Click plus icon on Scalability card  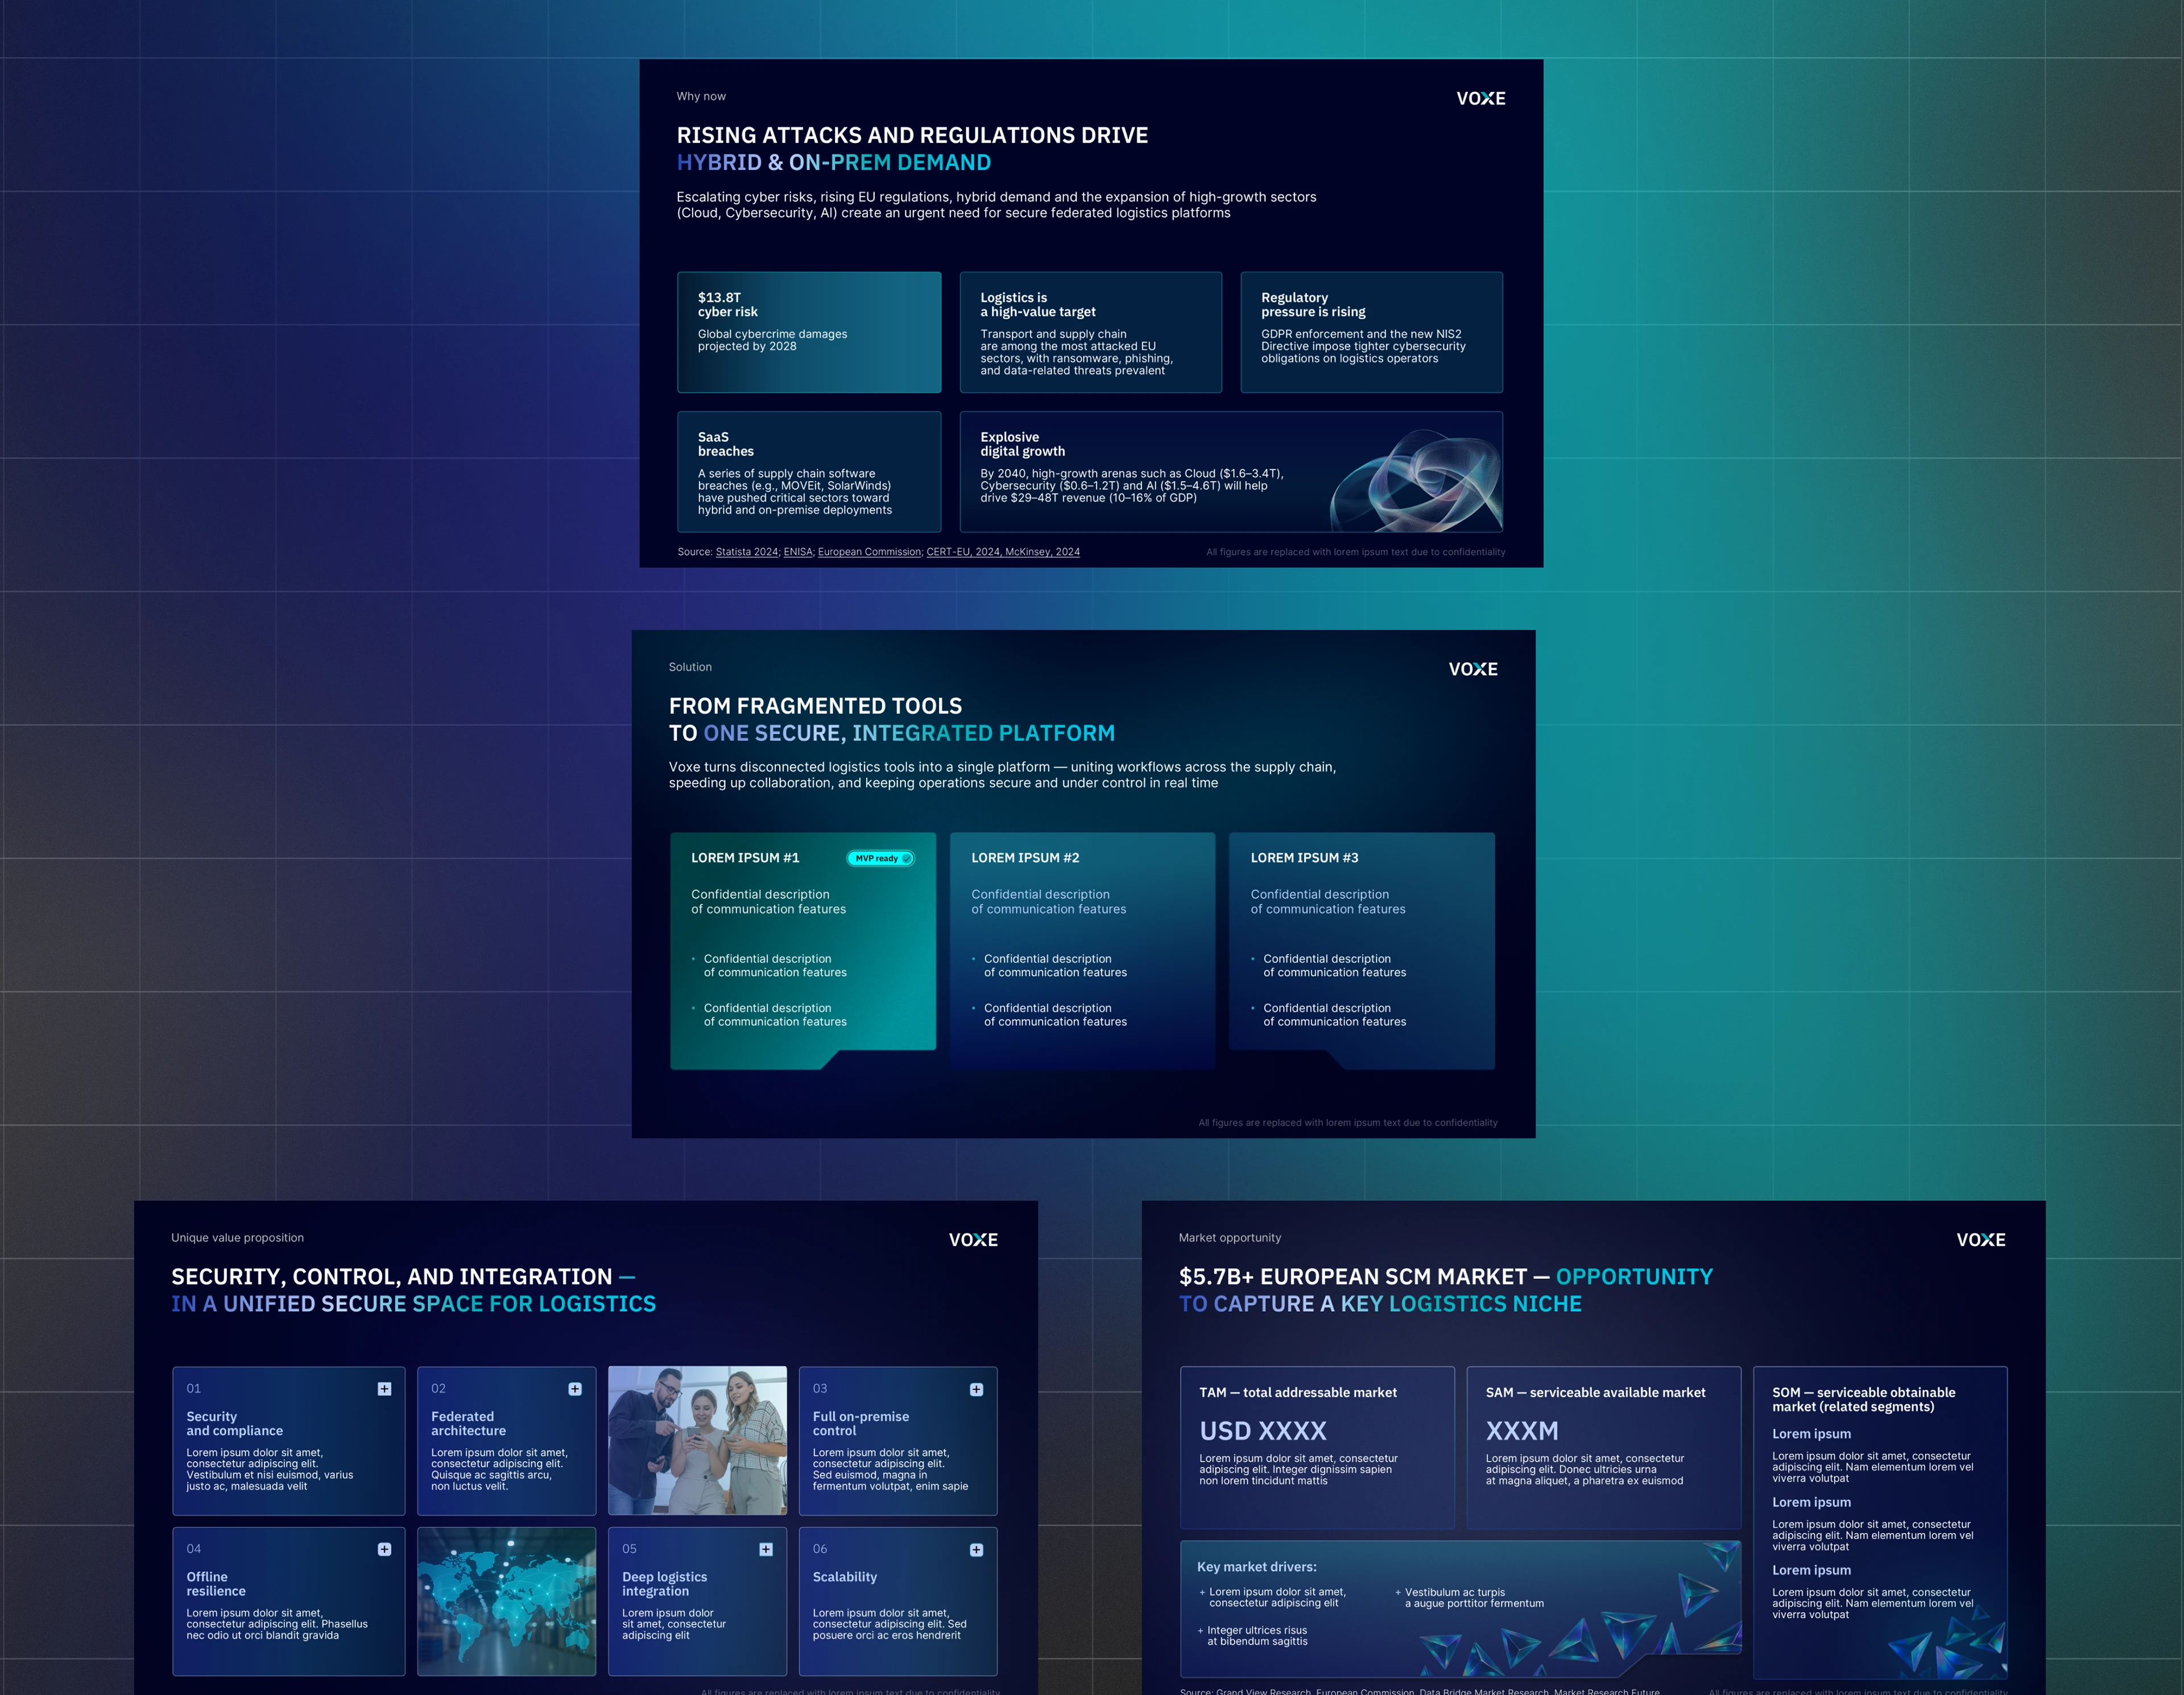tap(976, 1550)
